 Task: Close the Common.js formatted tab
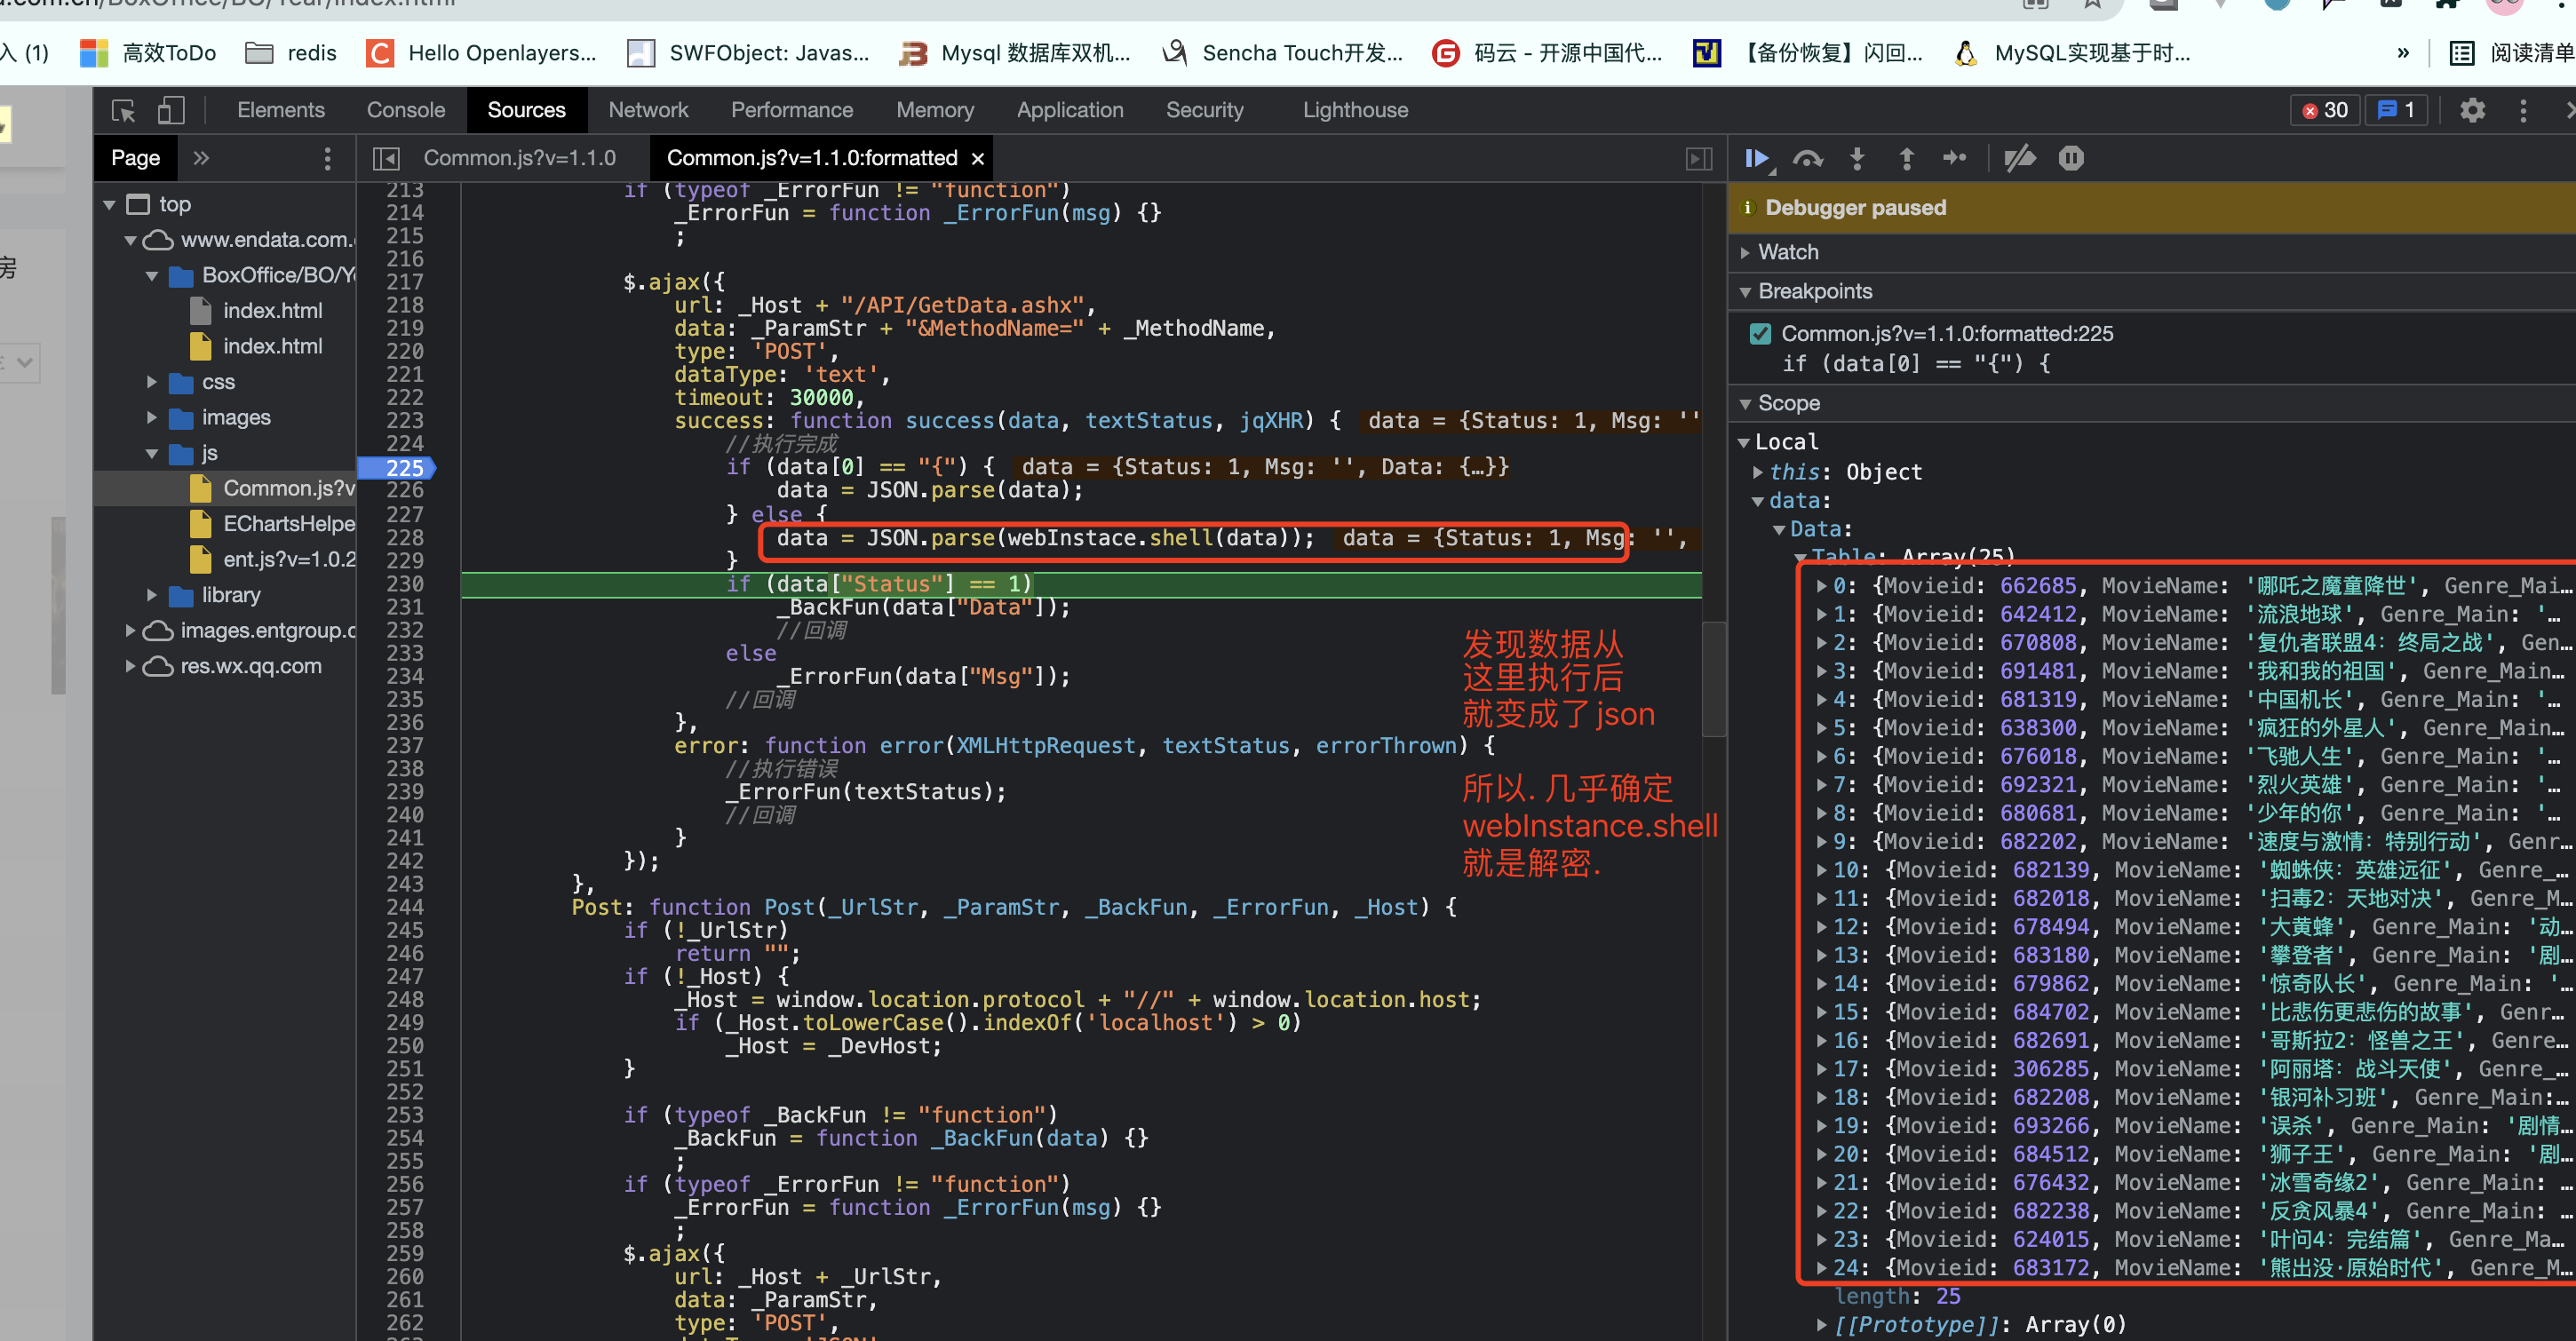tap(978, 158)
